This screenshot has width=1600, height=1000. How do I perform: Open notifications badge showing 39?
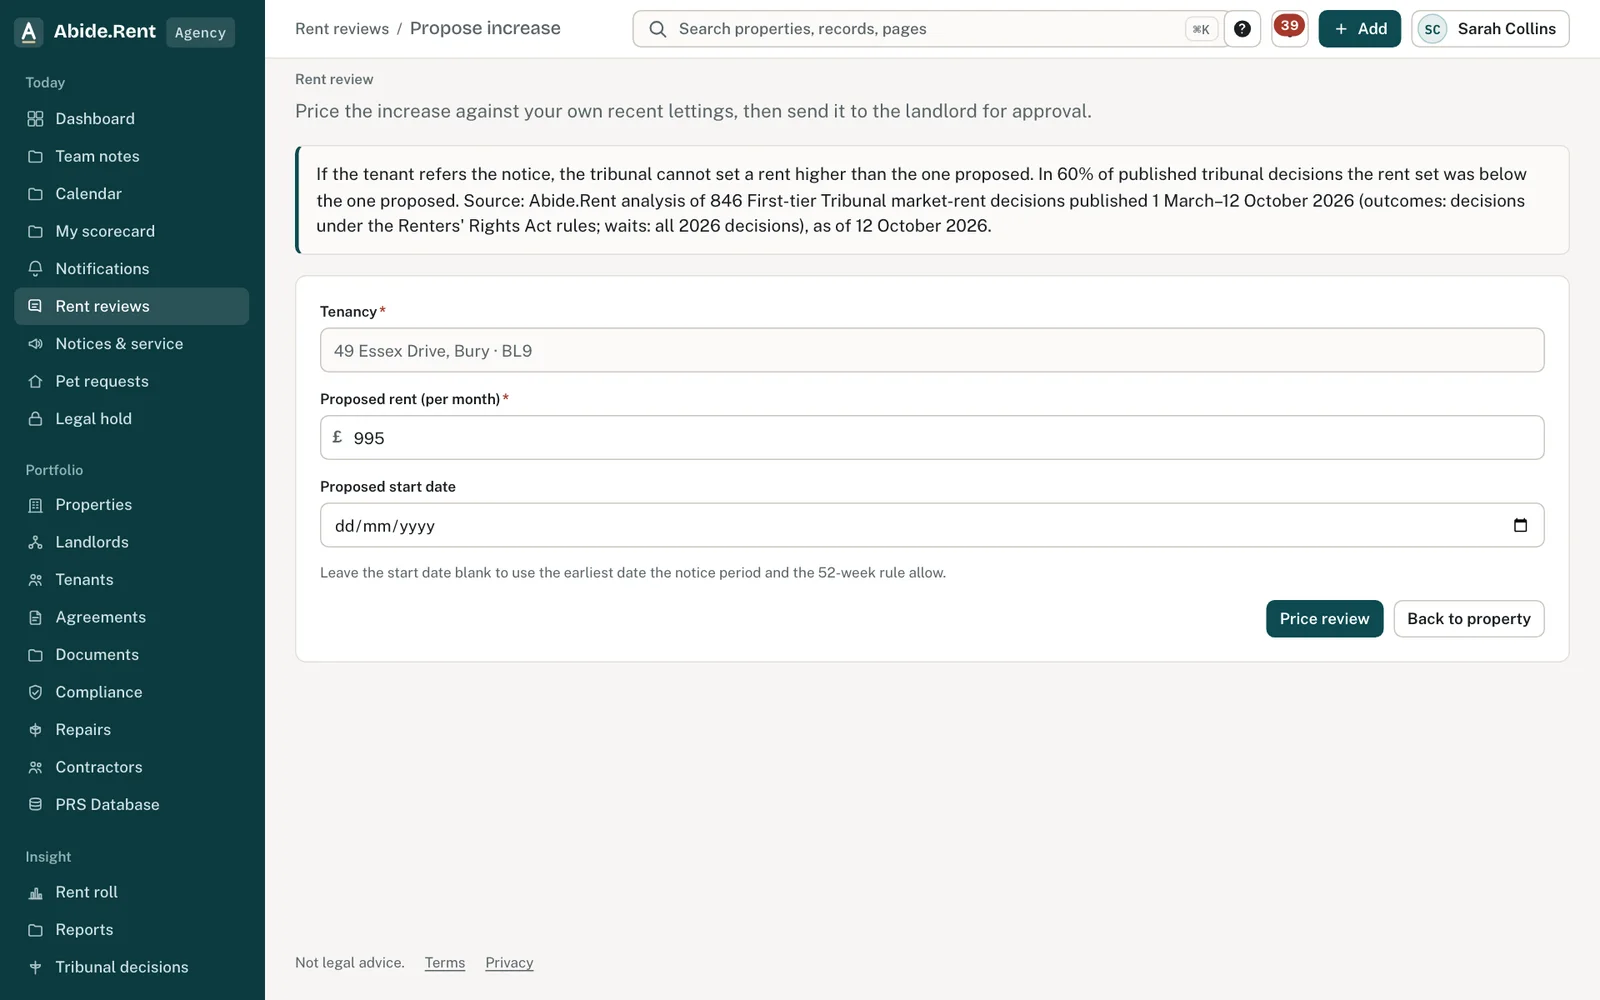[1289, 28]
